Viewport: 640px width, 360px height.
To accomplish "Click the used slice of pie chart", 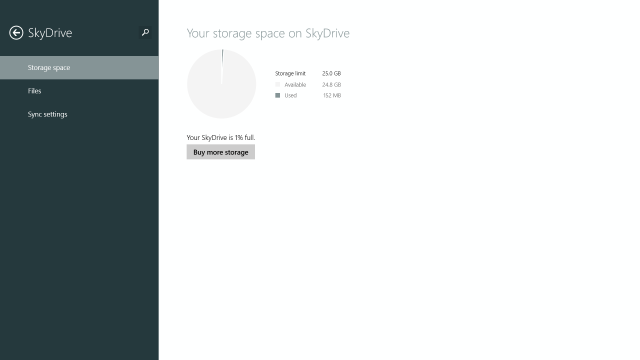I will click(x=222, y=61).
